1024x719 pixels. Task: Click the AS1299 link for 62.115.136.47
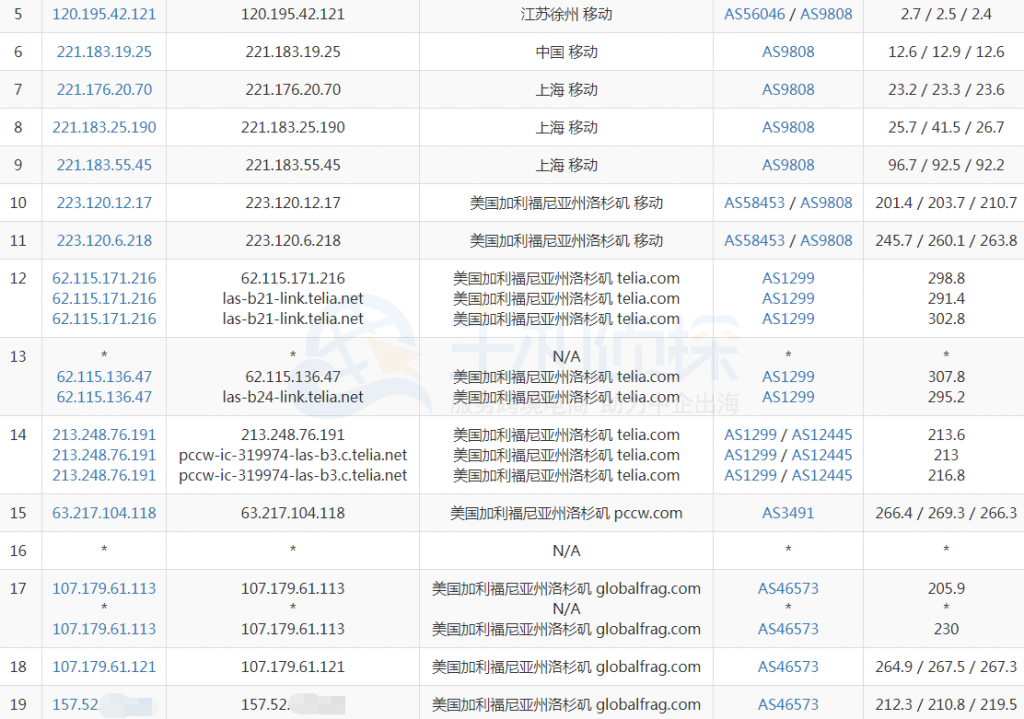point(788,377)
